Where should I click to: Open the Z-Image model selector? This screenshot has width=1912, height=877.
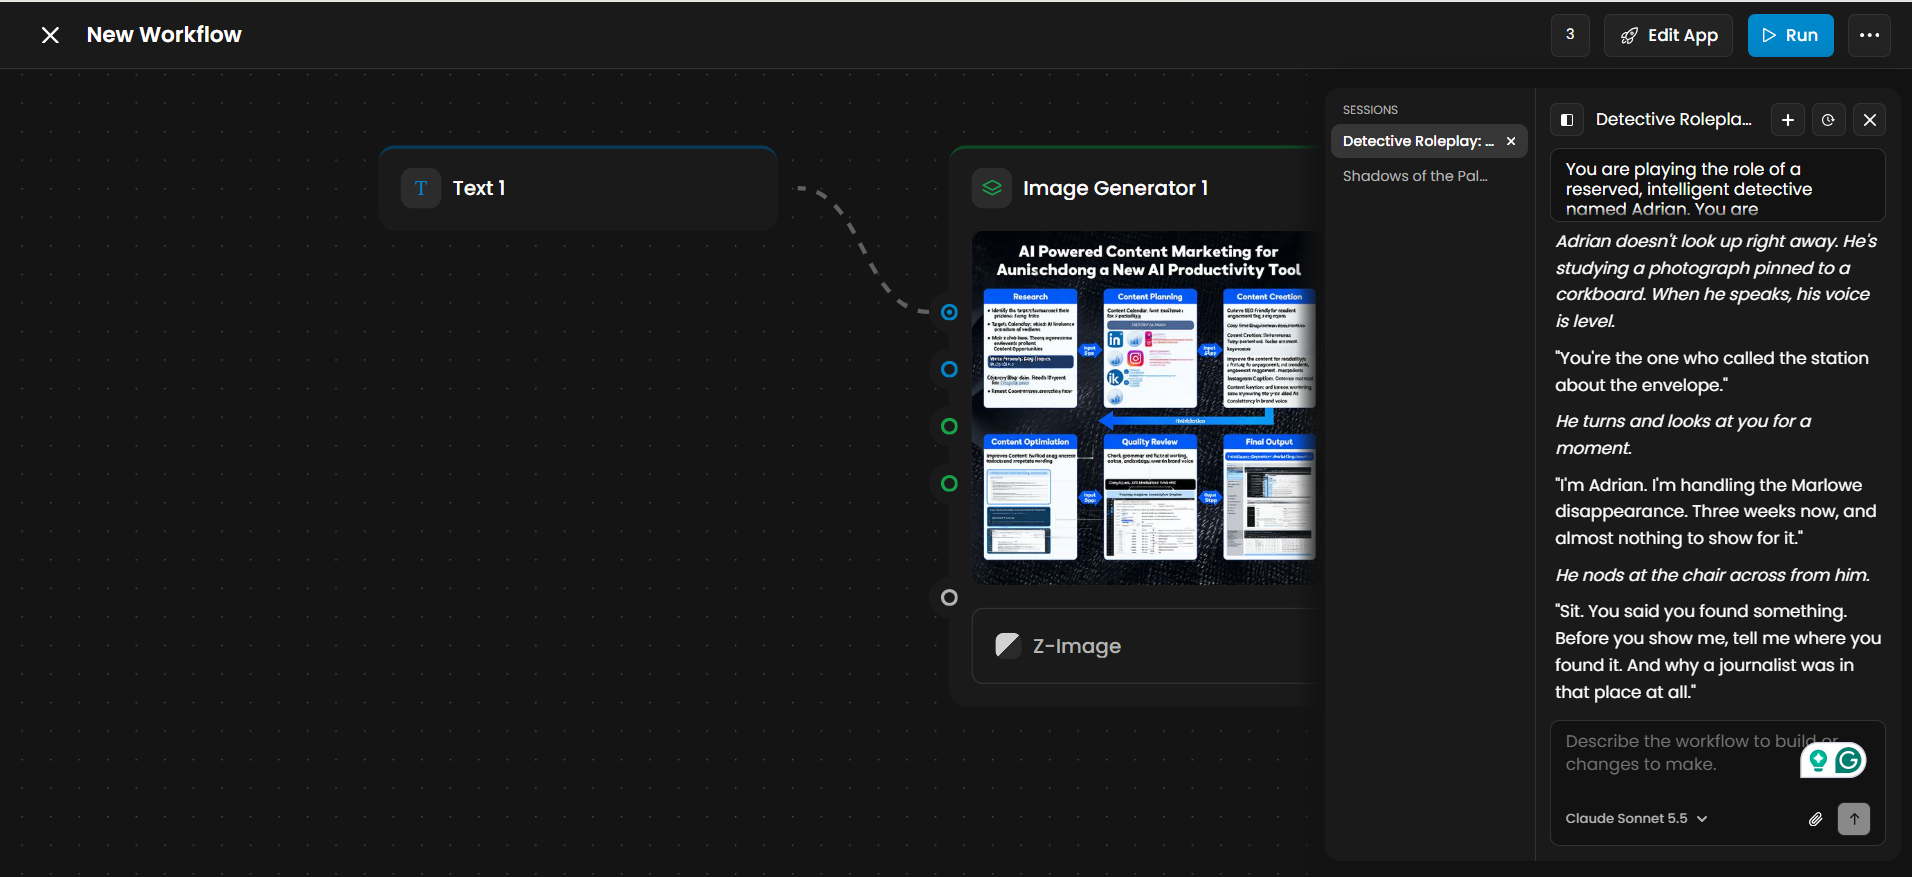(1146, 646)
